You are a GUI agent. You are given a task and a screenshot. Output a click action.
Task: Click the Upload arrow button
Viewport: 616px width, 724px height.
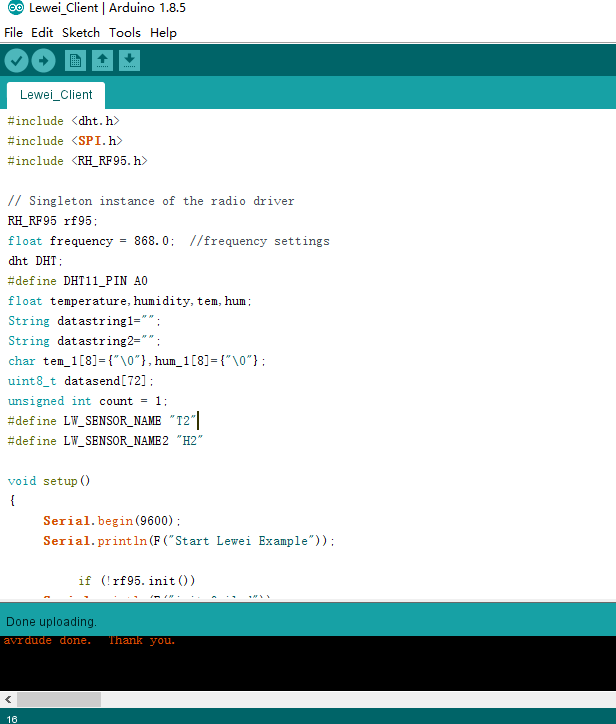(43, 60)
